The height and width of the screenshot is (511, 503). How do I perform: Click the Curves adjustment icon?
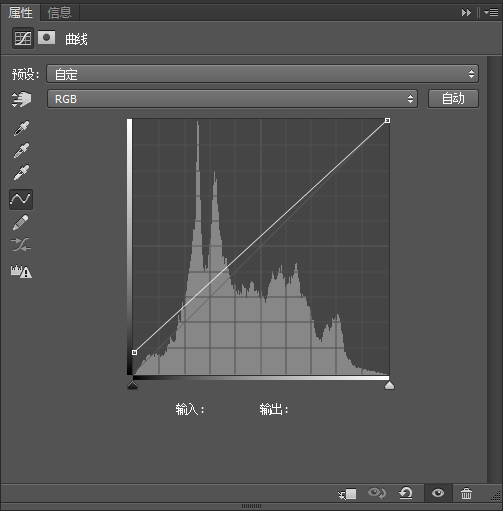coord(23,38)
